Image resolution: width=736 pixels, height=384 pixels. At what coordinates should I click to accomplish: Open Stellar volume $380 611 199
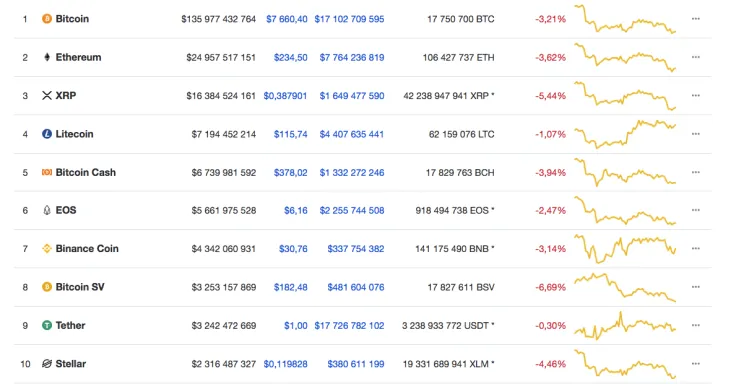pyautogui.click(x=356, y=364)
